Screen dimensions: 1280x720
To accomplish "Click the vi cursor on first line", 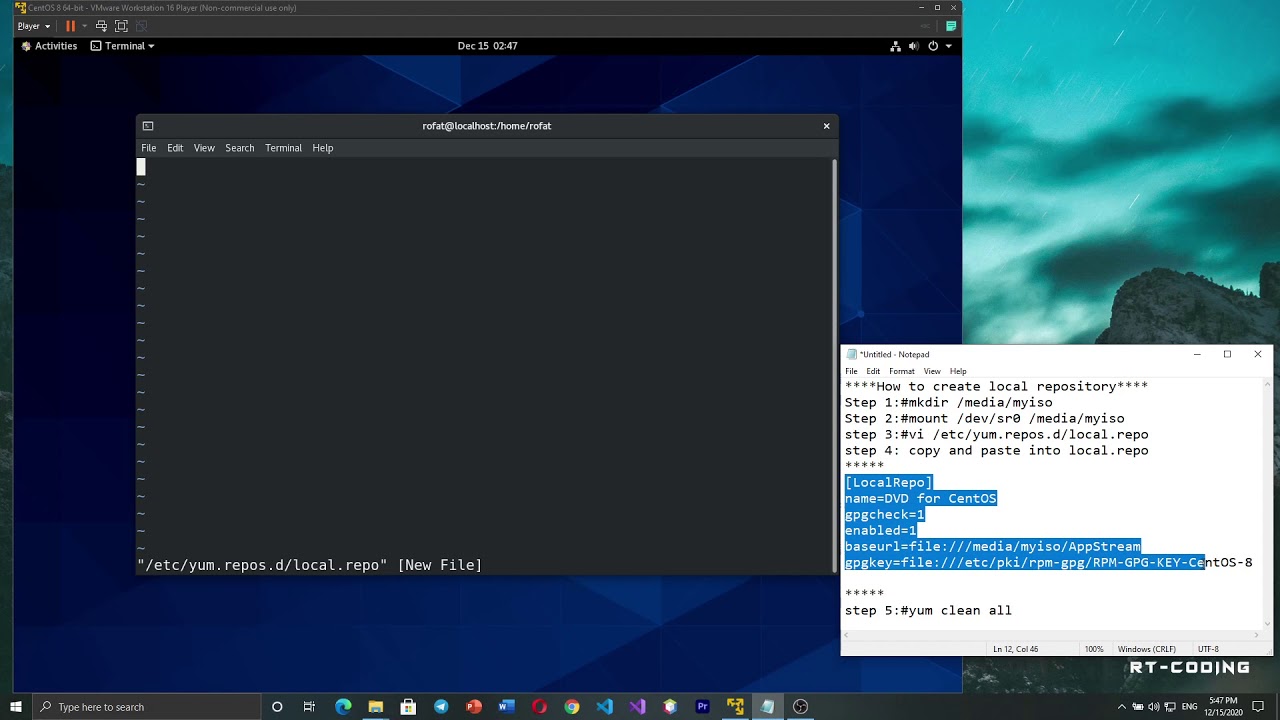I will 141,167.
